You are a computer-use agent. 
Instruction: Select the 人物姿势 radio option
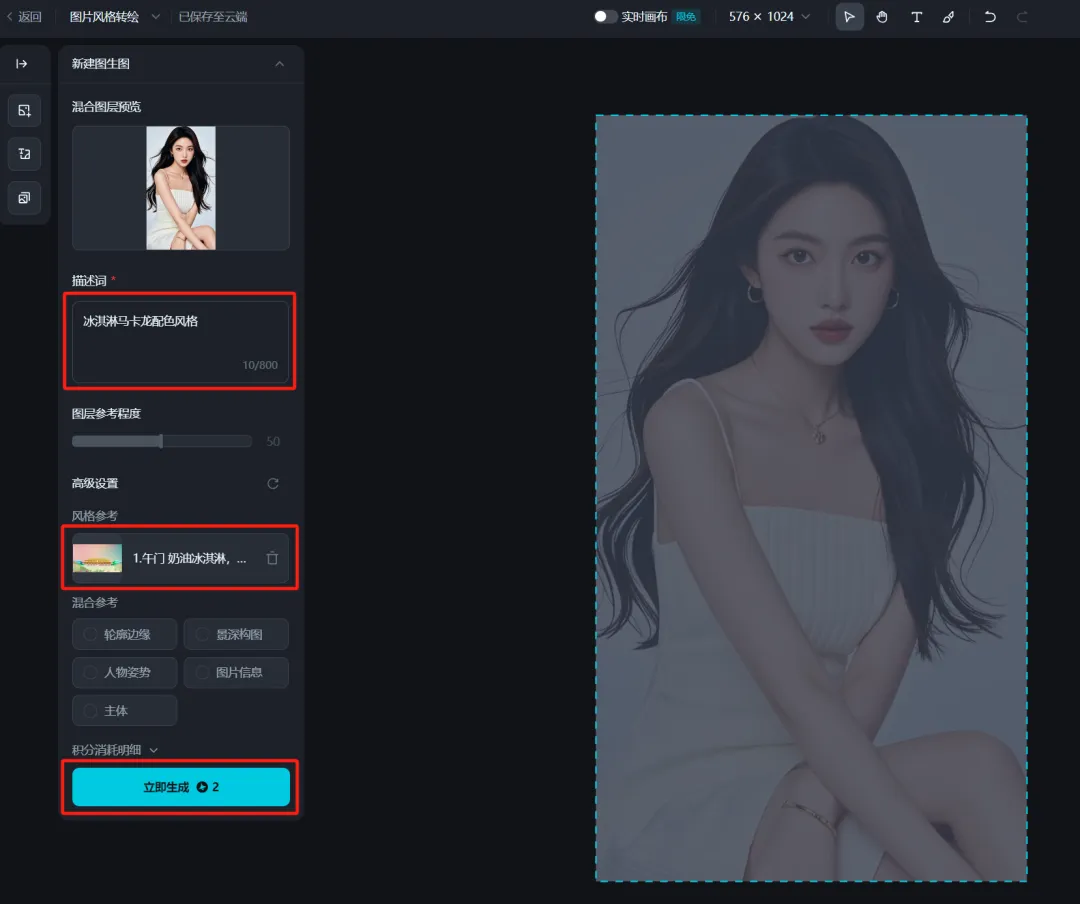[125, 672]
